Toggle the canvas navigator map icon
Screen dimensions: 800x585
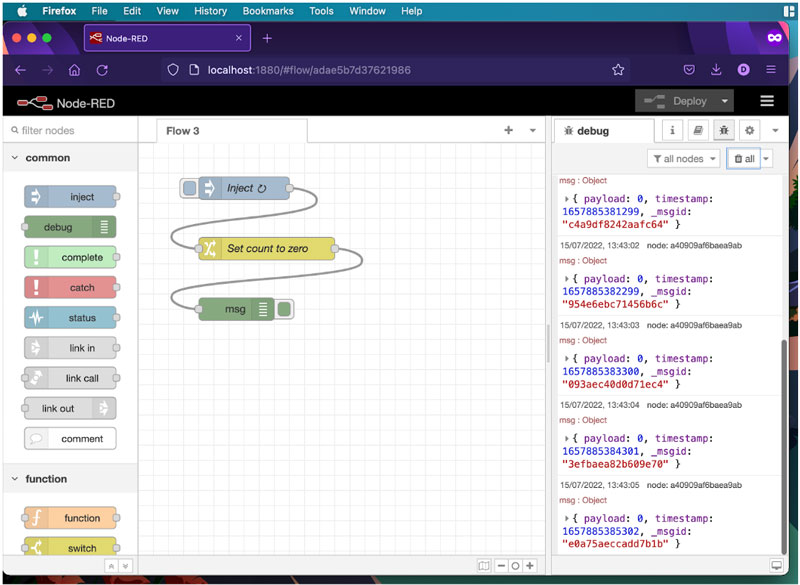[x=484, y=566]
